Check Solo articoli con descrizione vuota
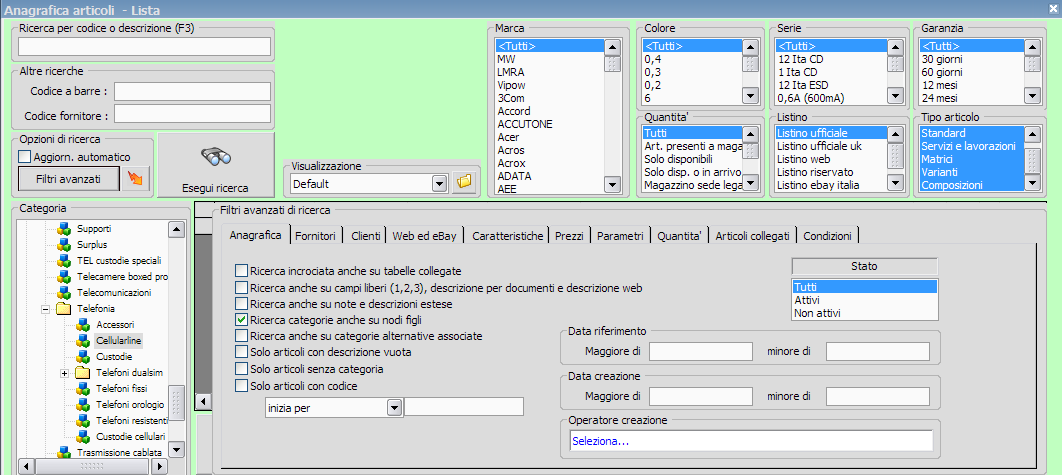 (x=241, y=352)
